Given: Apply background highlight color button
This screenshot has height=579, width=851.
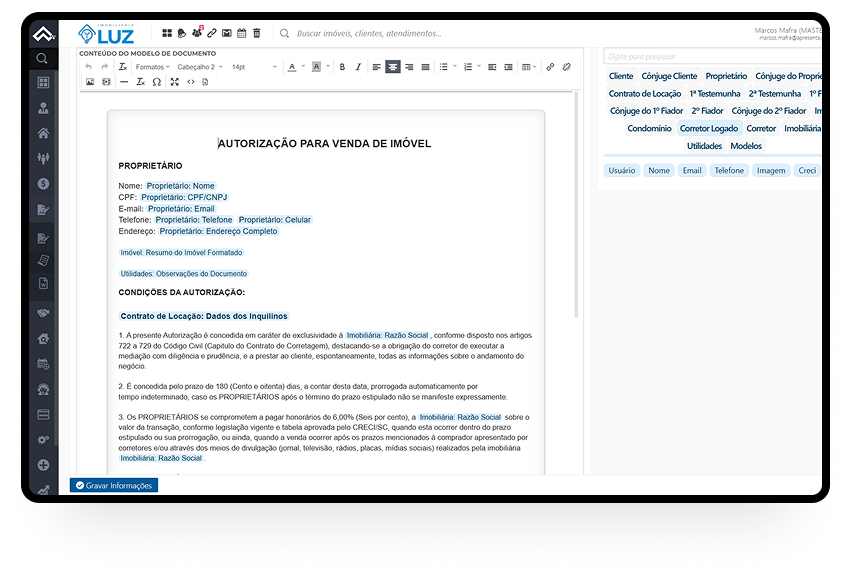Looking at the screenshot, I should coord(316,67).
